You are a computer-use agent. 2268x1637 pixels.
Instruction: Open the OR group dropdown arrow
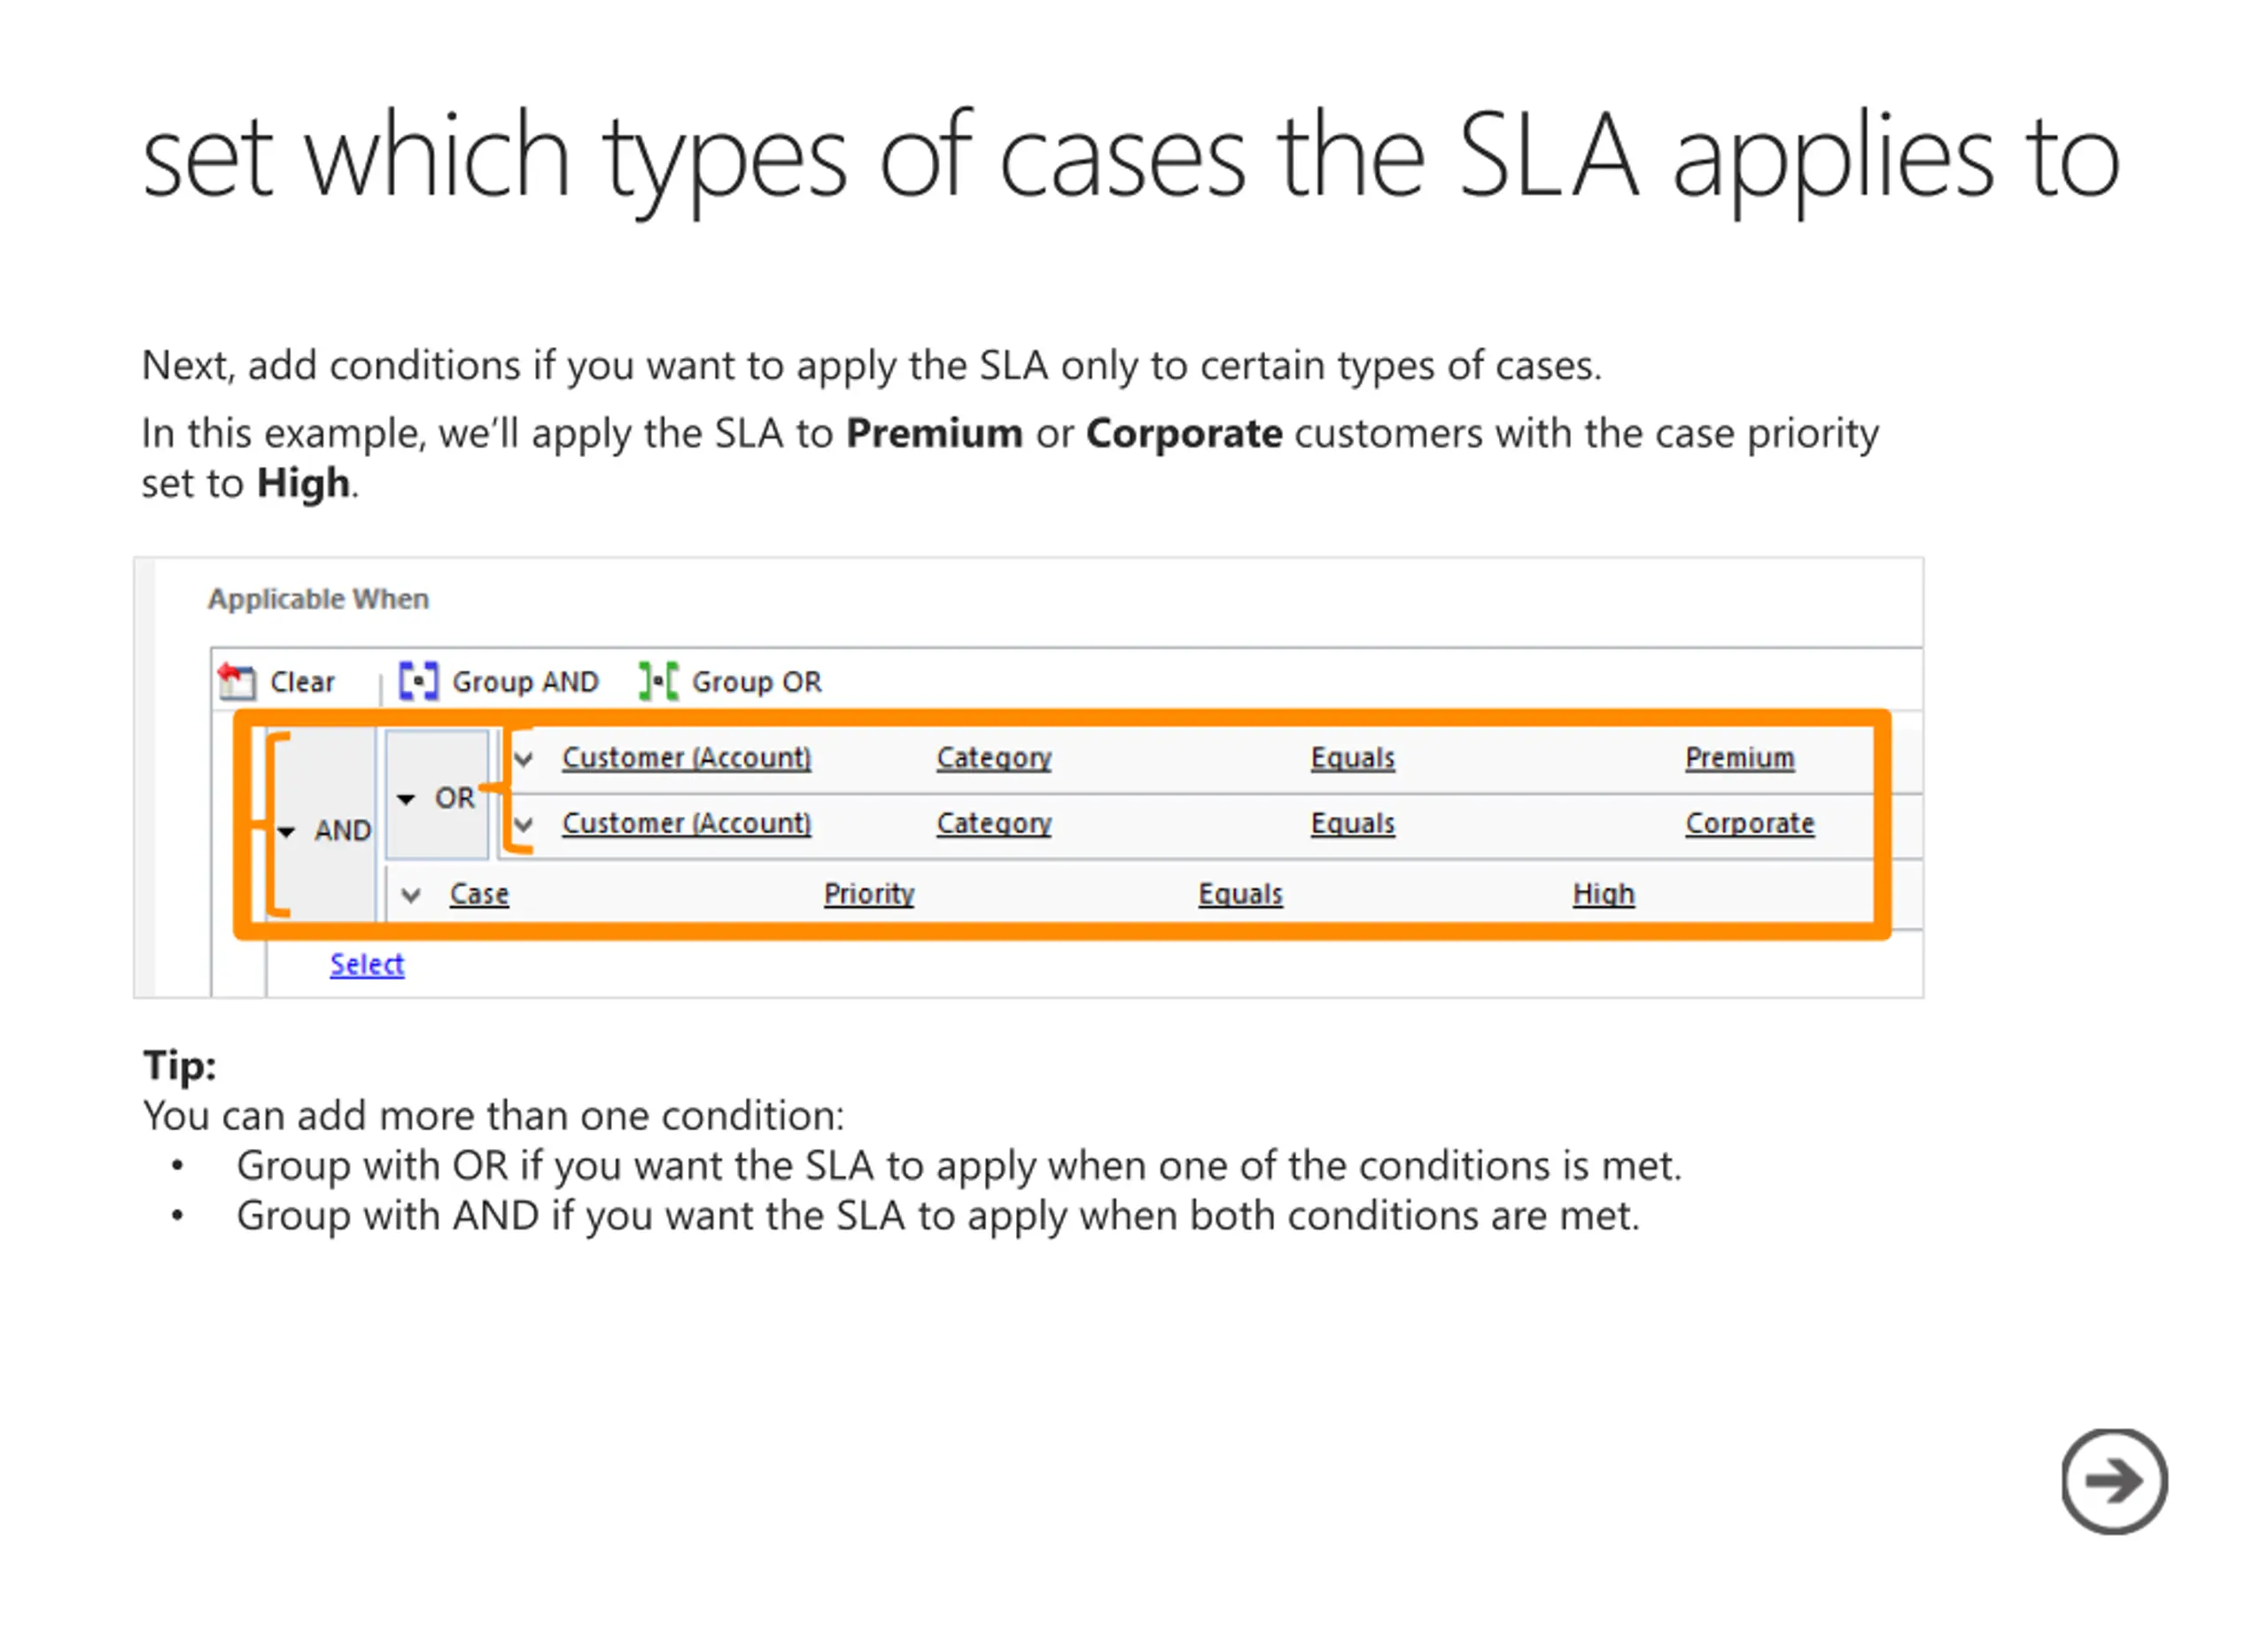pyautogui.click(x=405, y=799)
